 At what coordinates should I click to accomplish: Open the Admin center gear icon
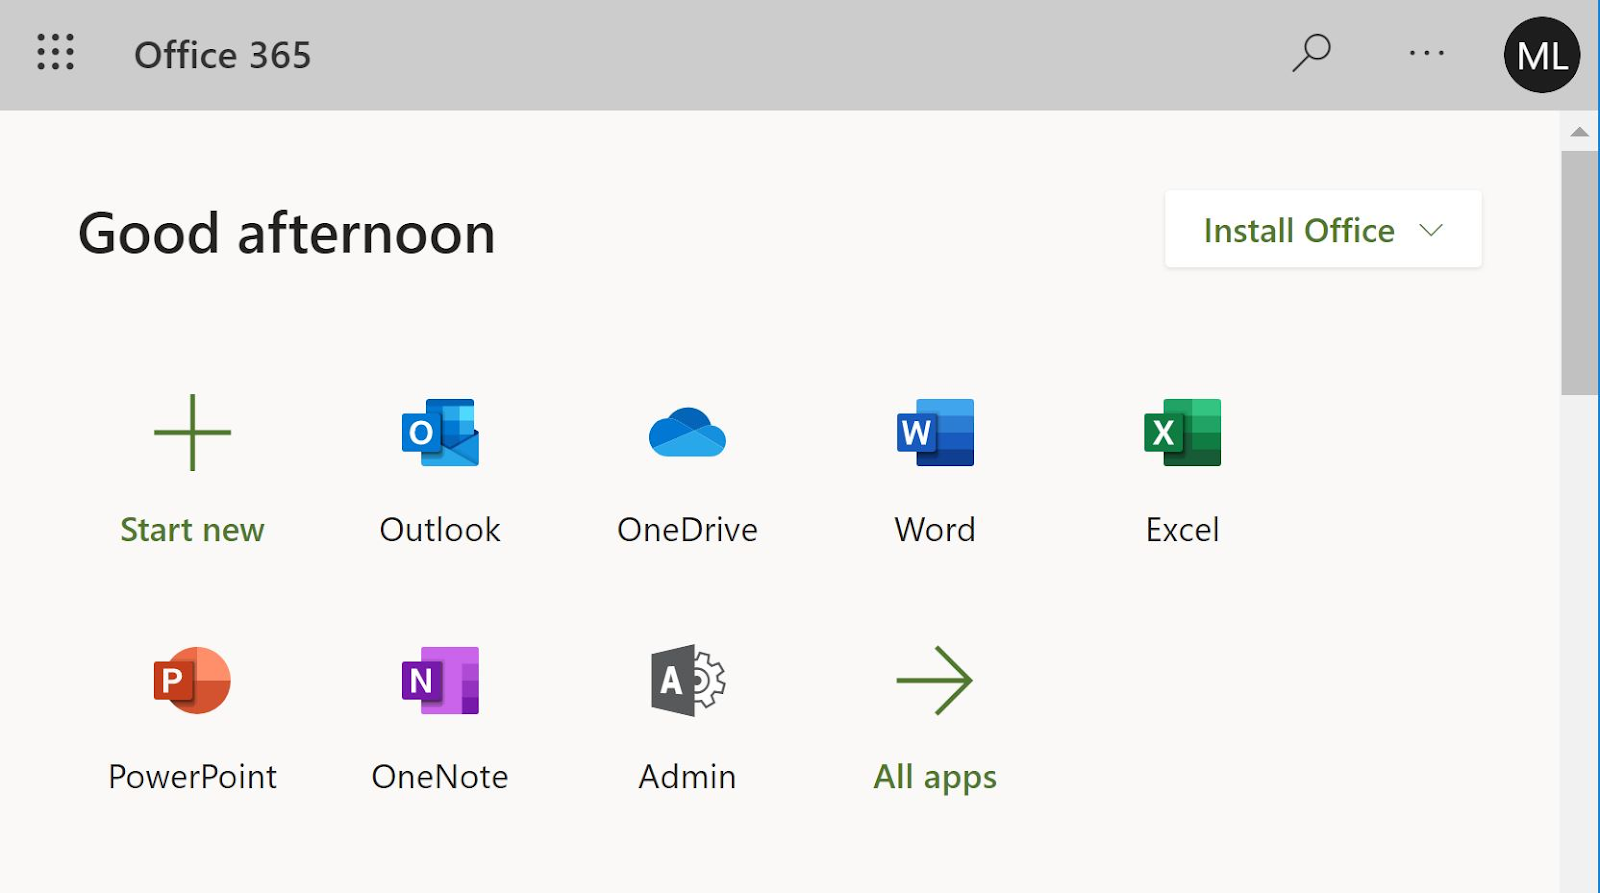point(687,680)
